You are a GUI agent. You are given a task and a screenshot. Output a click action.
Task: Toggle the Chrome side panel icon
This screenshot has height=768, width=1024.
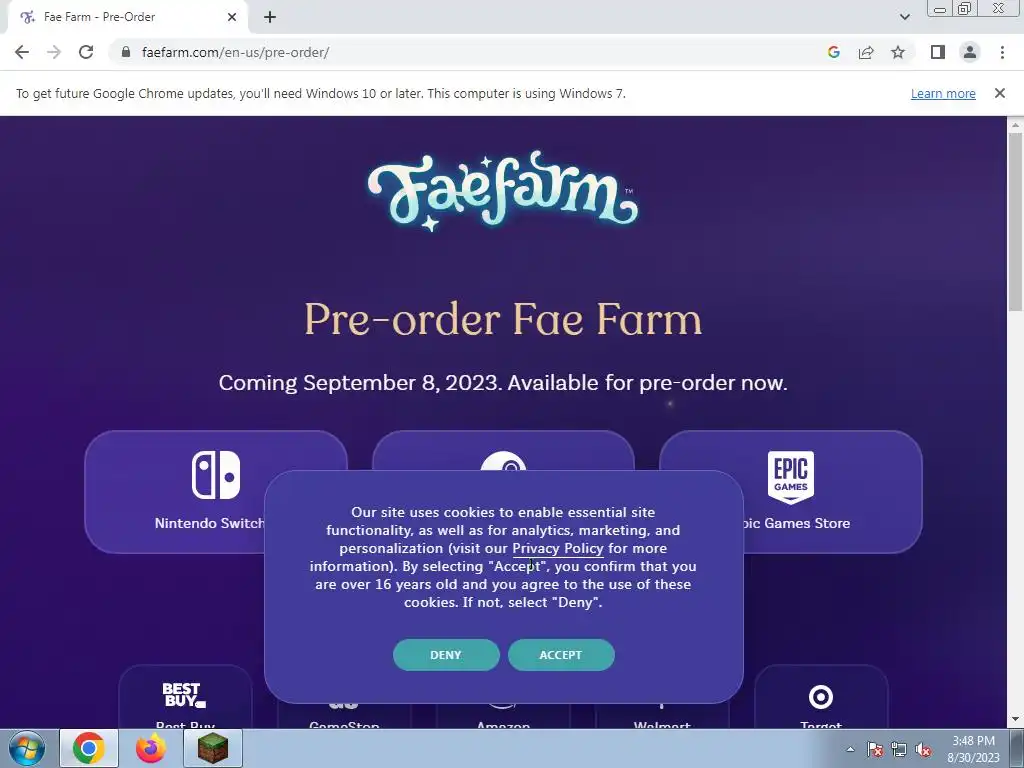(938, 52)
